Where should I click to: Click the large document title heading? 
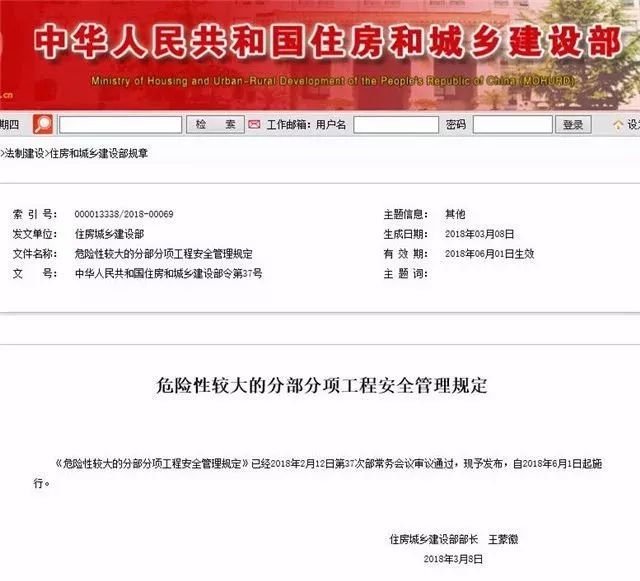(322, 385)
